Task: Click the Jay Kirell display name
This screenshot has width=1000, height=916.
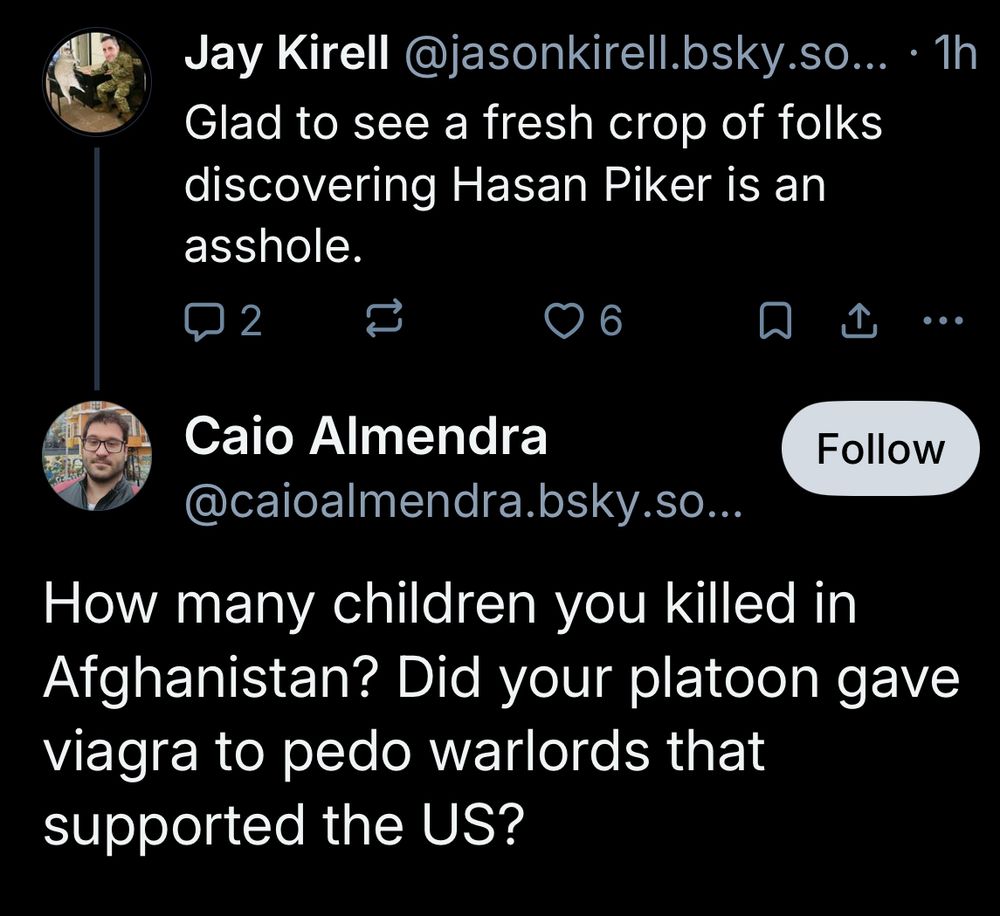Action: click(x=286, y=57)
